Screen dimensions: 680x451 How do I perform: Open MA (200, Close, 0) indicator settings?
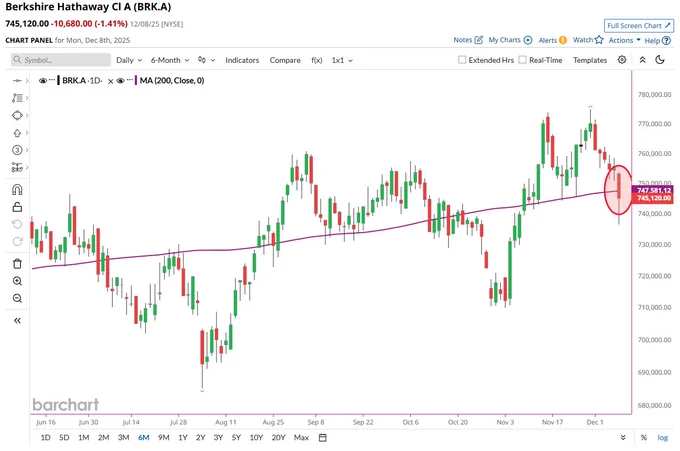tap(172, 81)
